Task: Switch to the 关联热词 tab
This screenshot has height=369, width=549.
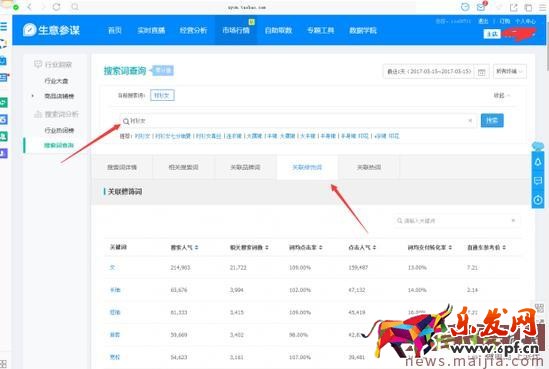Action: (x=369, y=167)
